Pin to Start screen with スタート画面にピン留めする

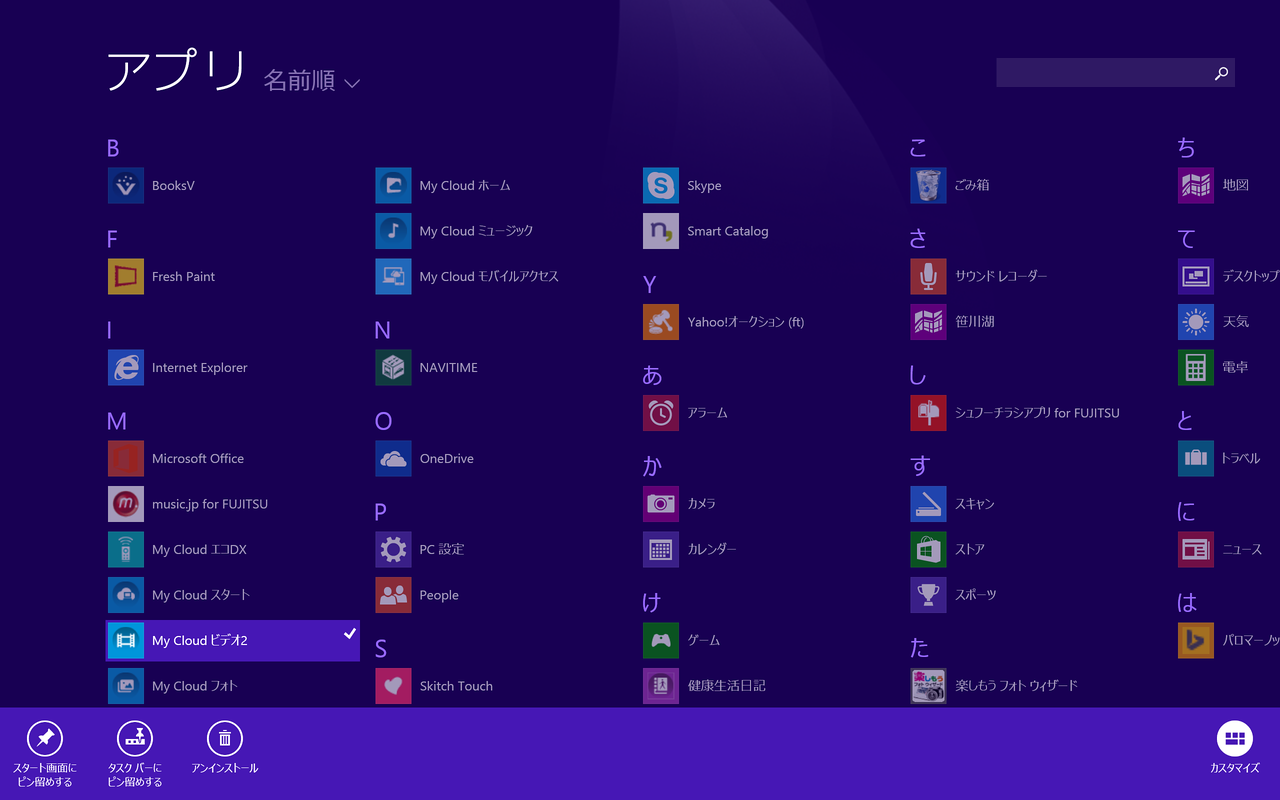(45, 739)
